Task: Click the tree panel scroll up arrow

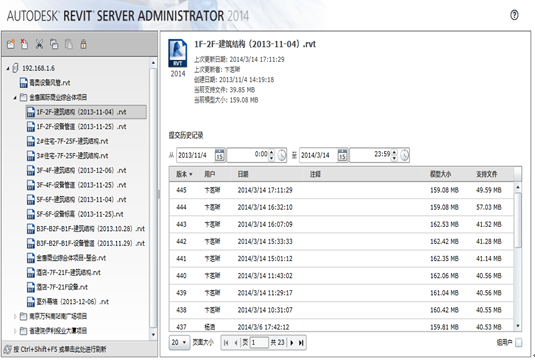Action: pyautogui.click(x=153, y=63)
